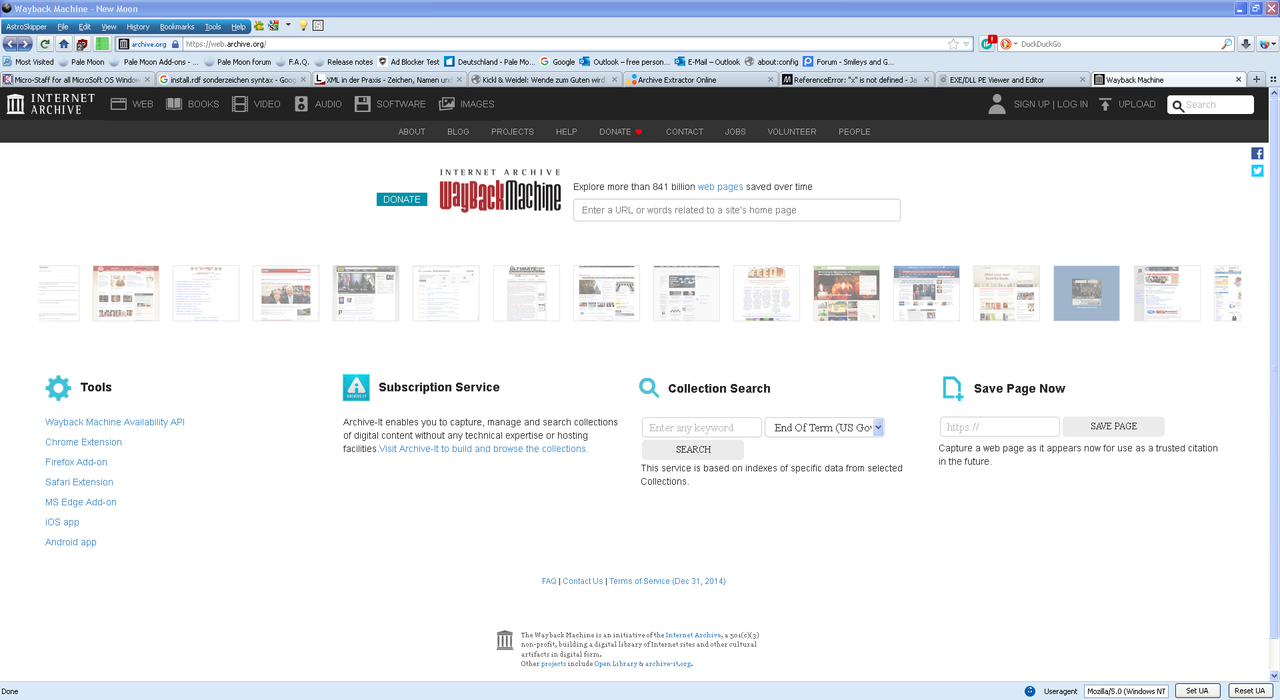This screenshot has height=700, width=1280.
Task: Open the Software media section
Action: (390, 104)
